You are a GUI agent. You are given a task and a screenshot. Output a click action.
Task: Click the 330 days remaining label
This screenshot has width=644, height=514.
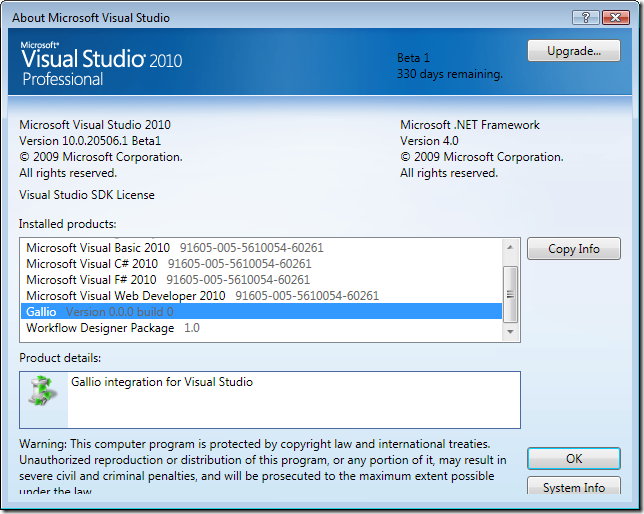pos(450,74)
